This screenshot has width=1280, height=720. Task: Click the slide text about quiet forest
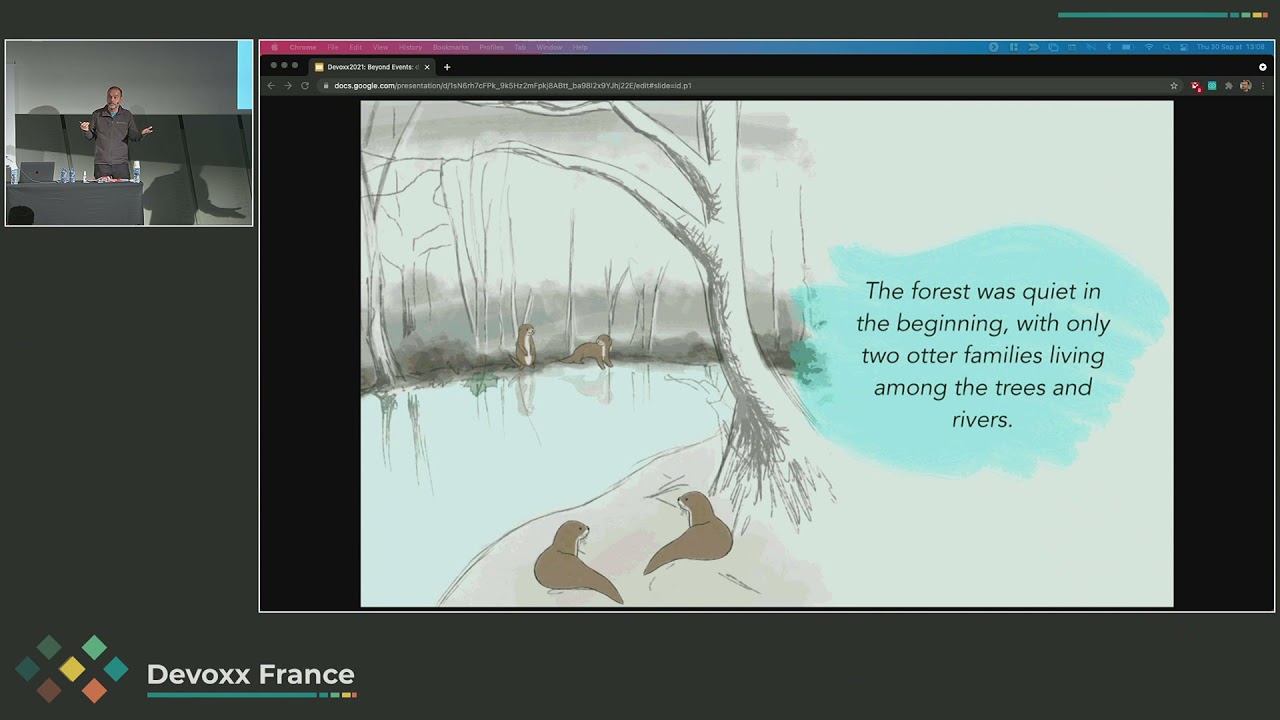point(983,355)
